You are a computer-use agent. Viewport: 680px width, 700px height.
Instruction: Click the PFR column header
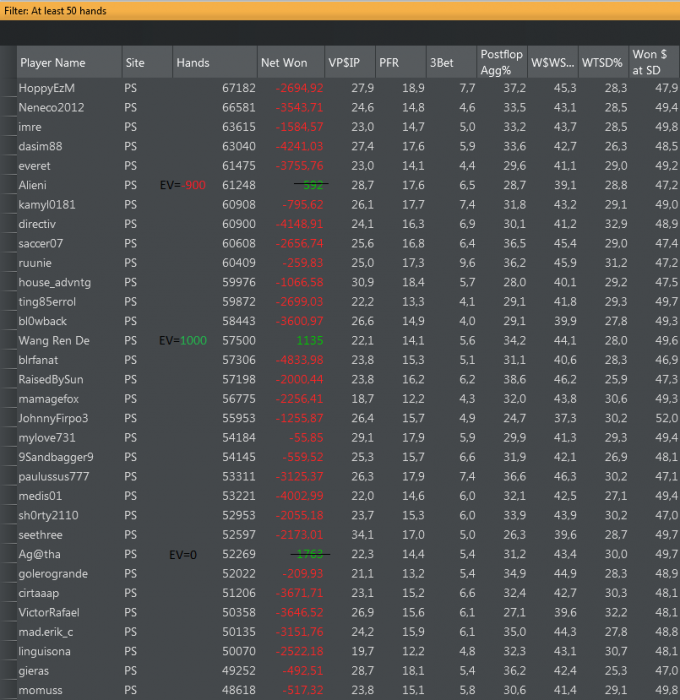point(401,62)
